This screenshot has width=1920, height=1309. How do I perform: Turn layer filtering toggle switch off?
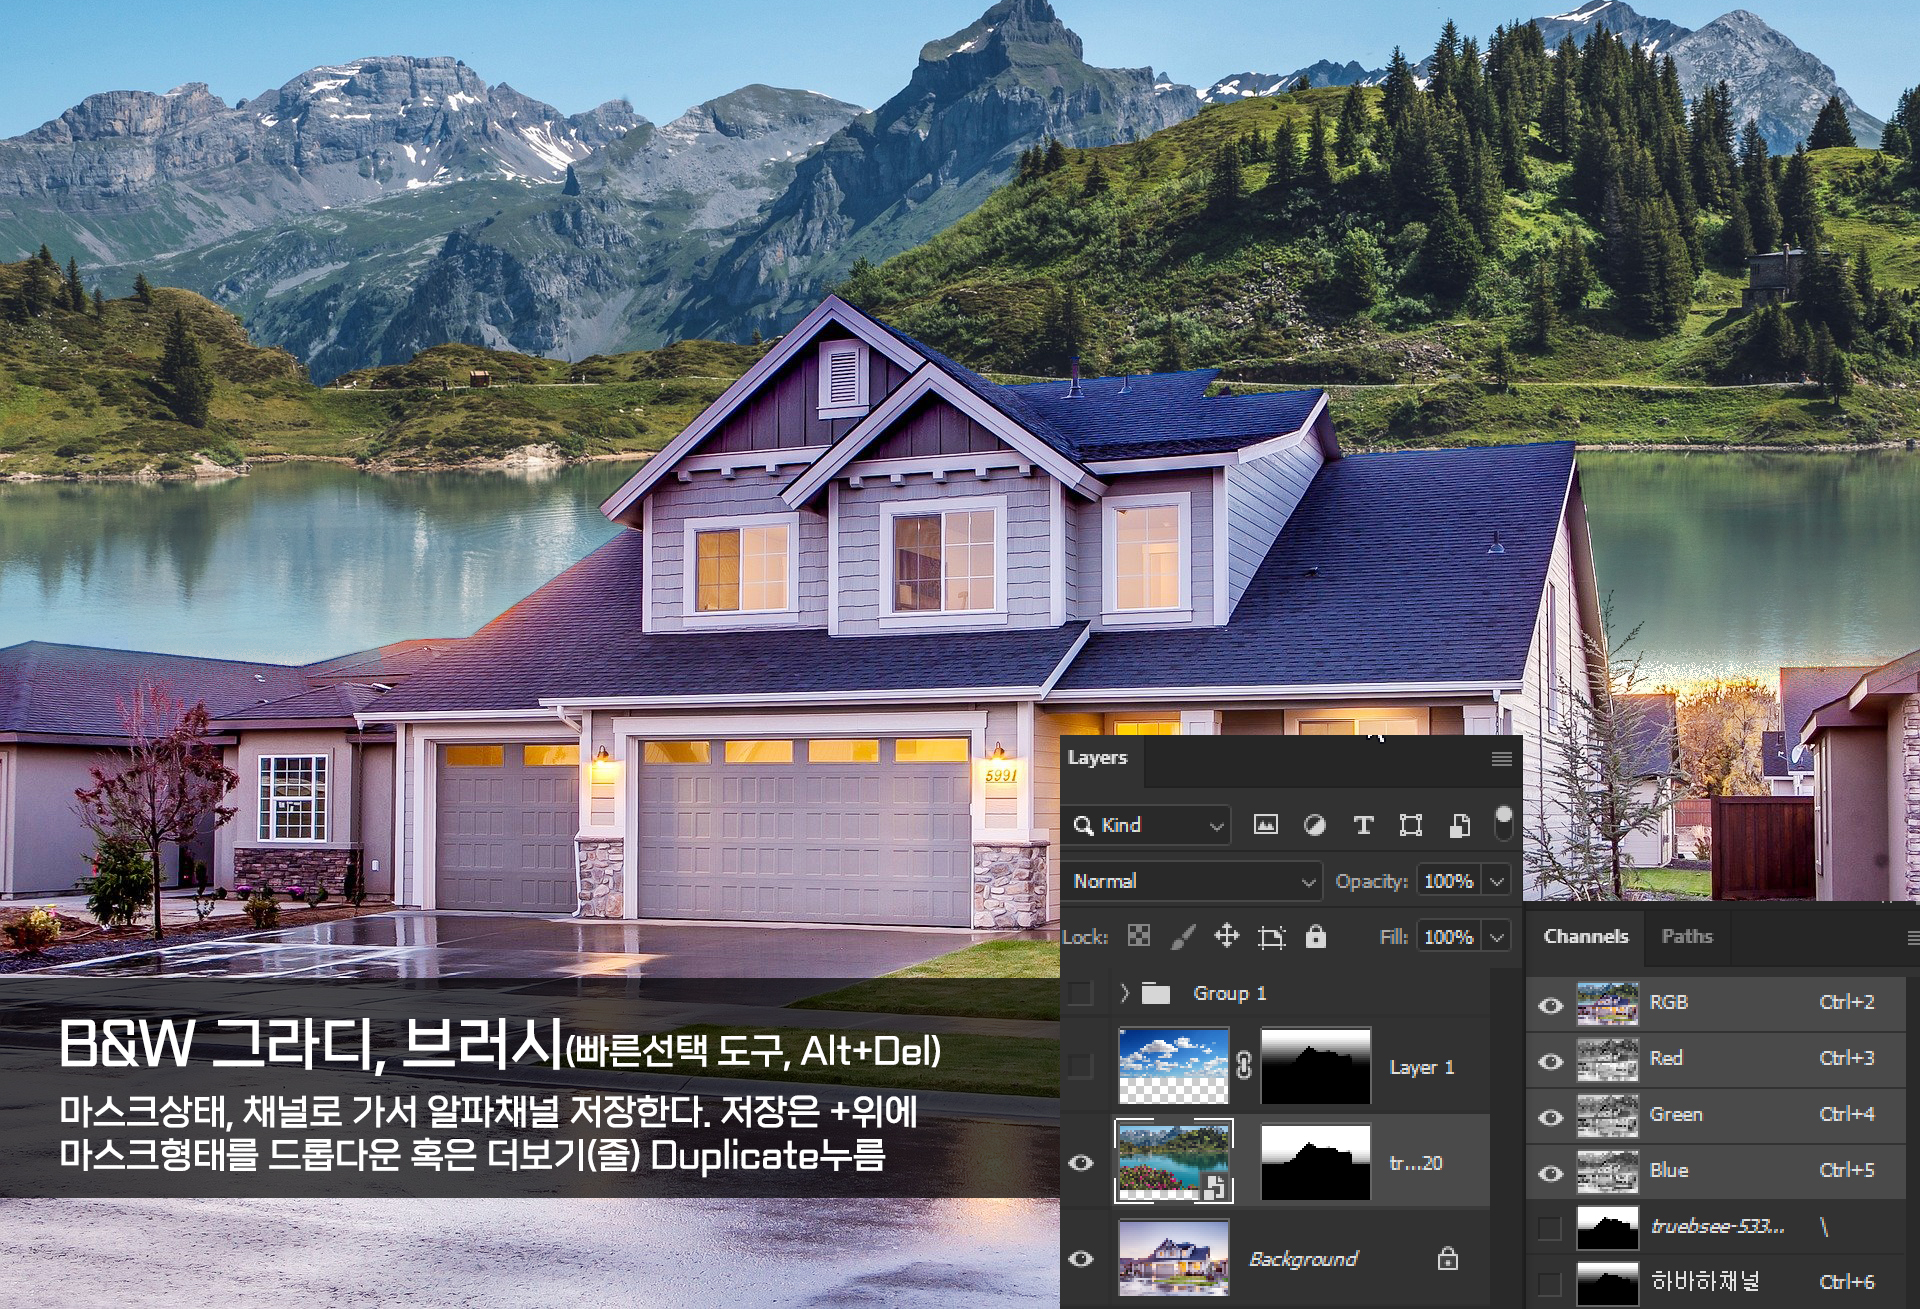[x=1503, y=822]
